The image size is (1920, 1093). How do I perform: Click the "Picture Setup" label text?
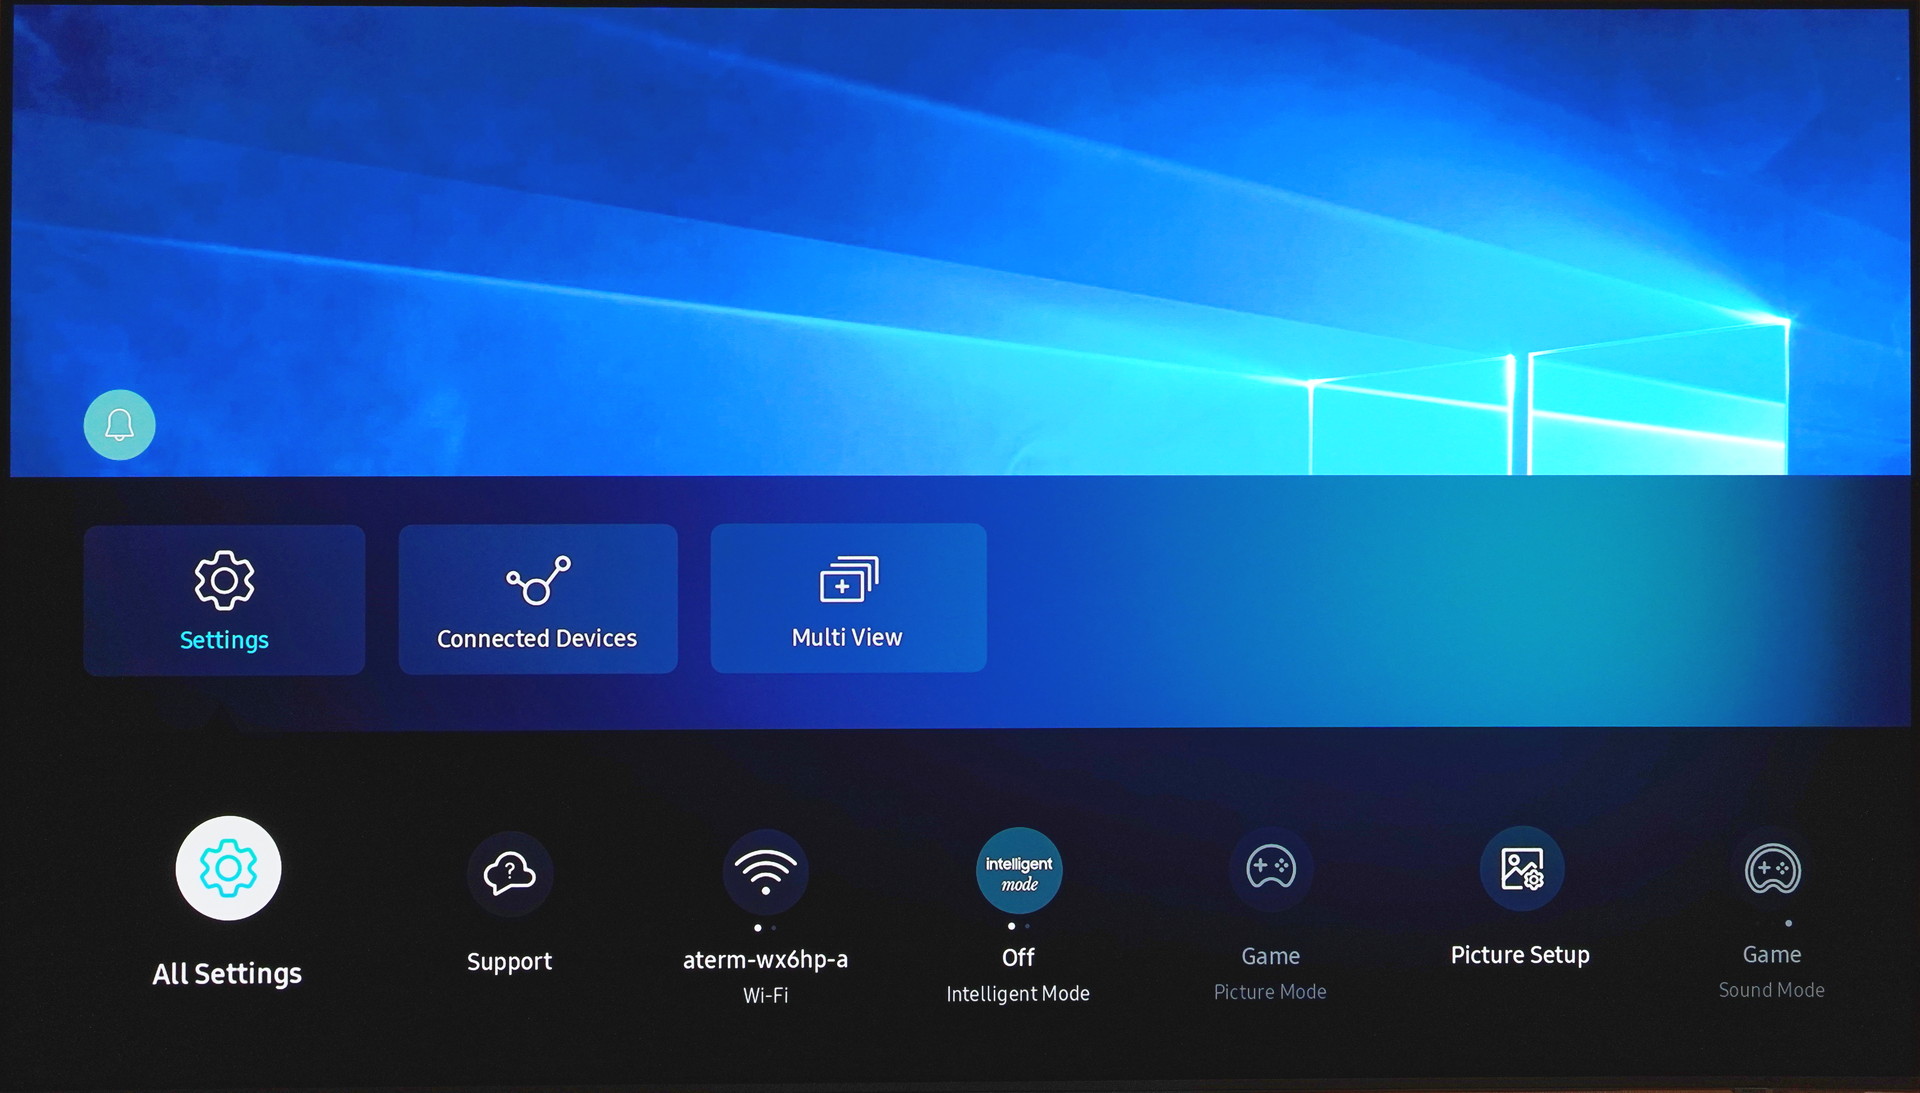(x=1520, y=955)
